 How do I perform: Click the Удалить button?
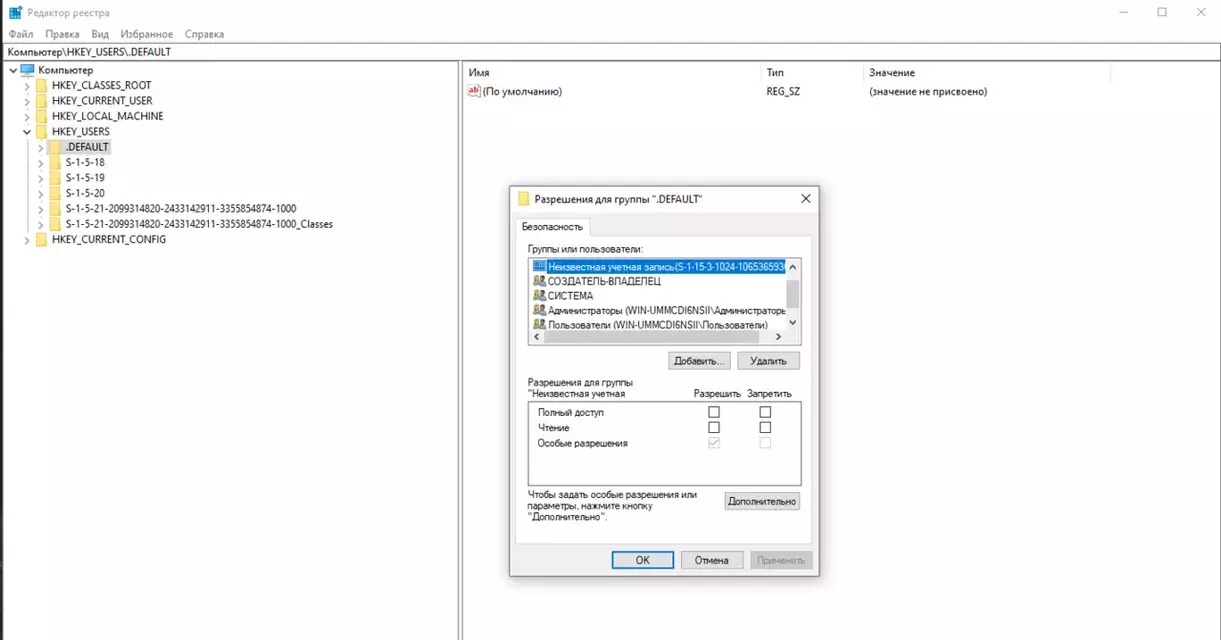(x=768, y=360)
